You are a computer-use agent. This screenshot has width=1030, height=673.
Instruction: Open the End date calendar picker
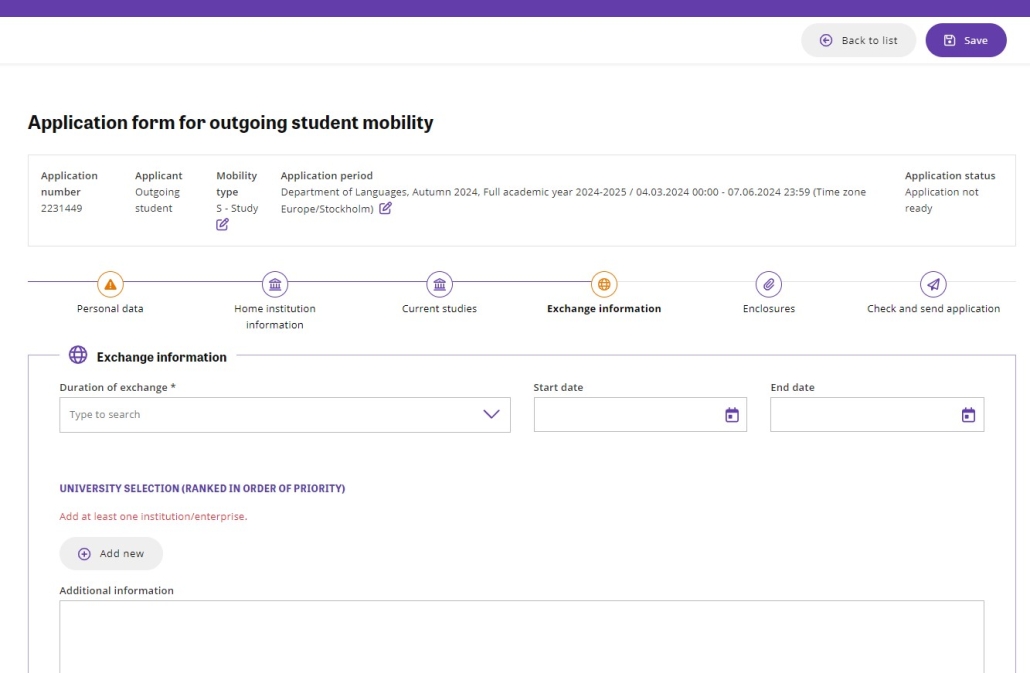point(968,415)
